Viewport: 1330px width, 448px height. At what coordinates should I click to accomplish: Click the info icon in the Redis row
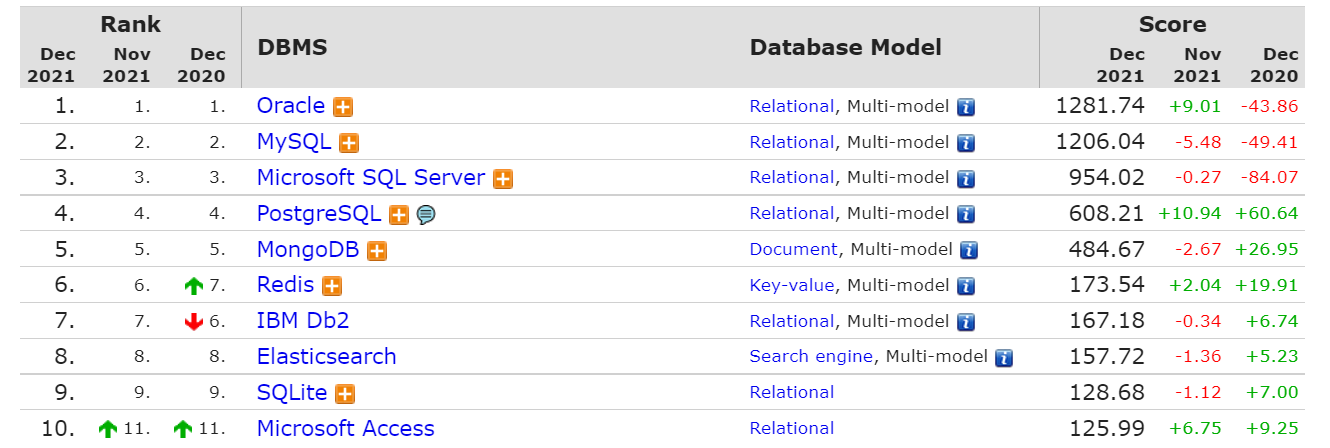966,286
